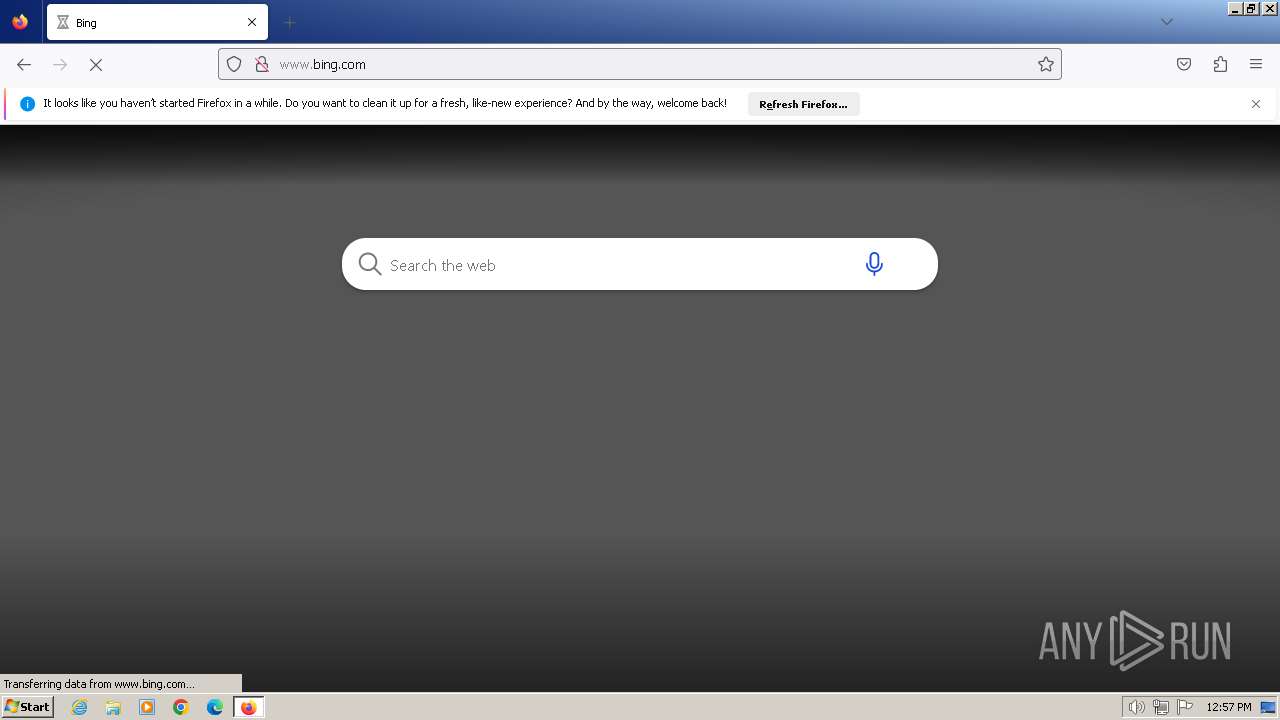Open the volume speaker tray icon

click(1136, 707)
